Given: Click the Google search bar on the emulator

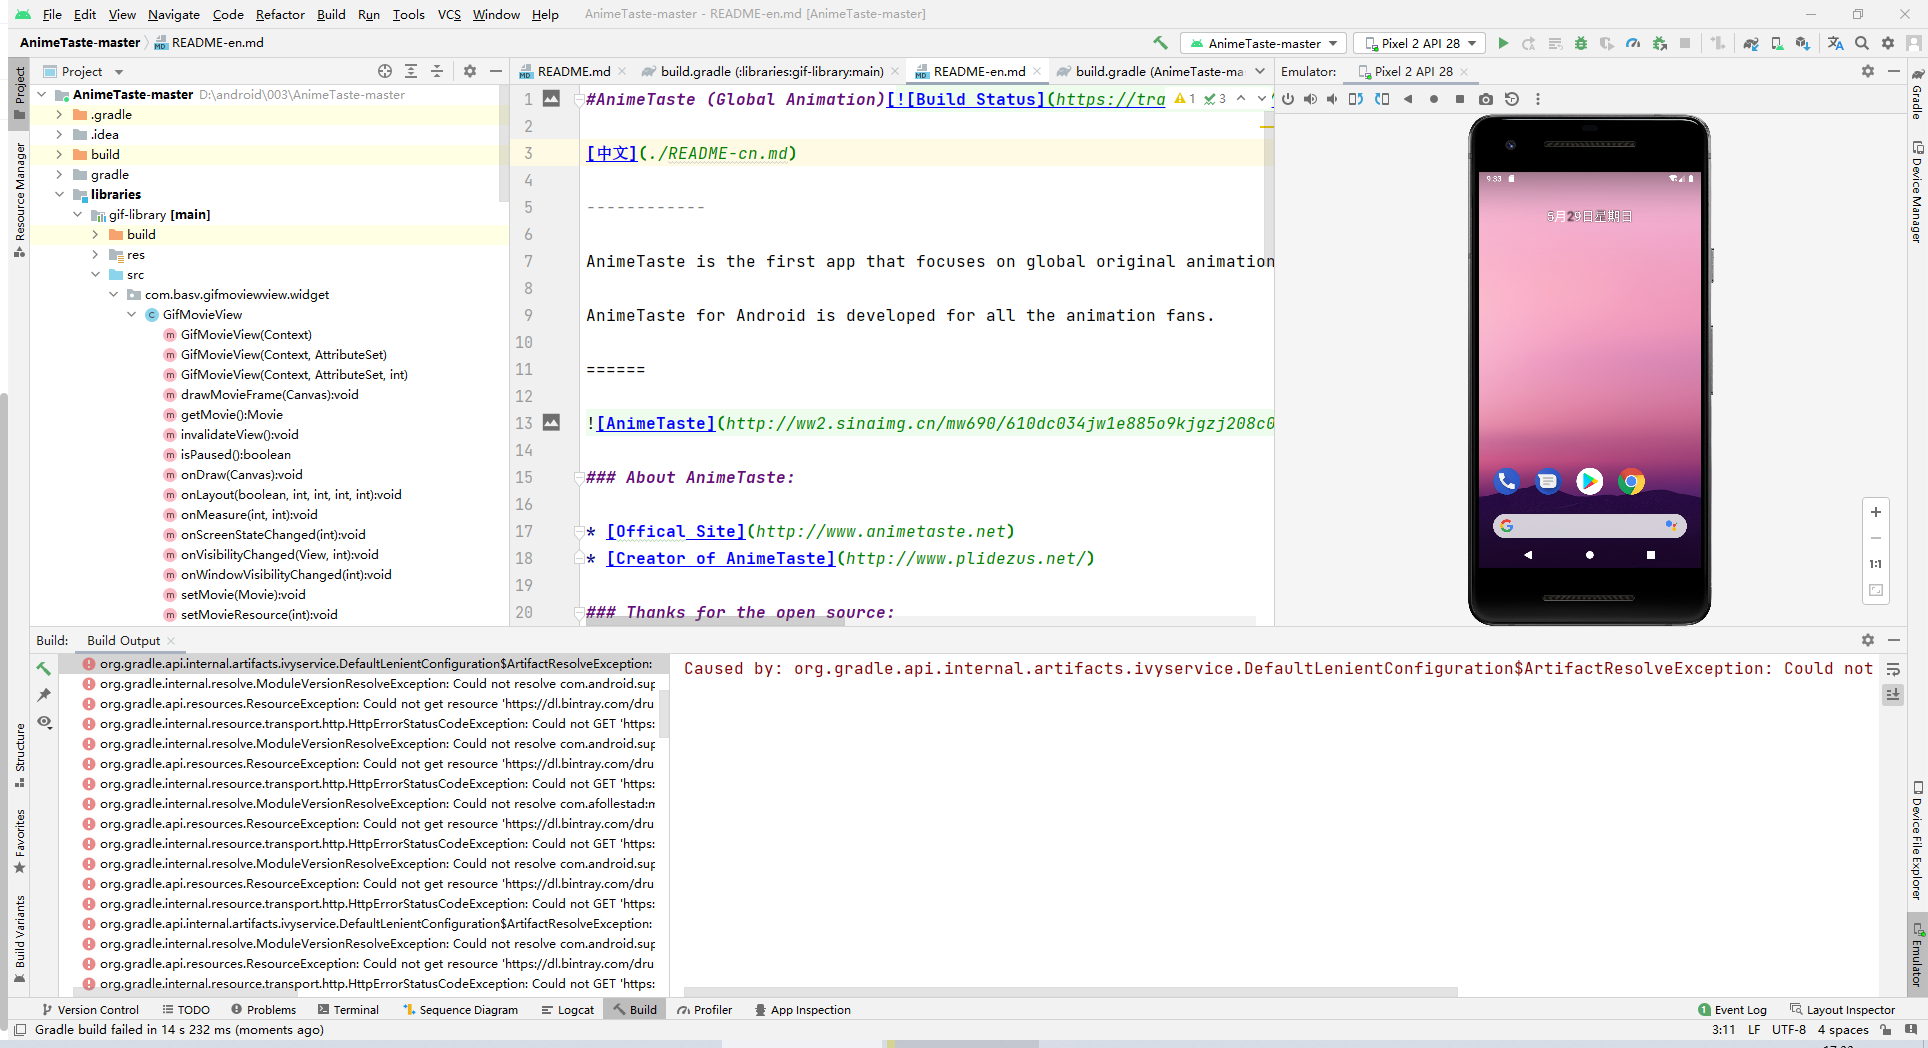Looking at the screenshot, I should coord(1589,526).
